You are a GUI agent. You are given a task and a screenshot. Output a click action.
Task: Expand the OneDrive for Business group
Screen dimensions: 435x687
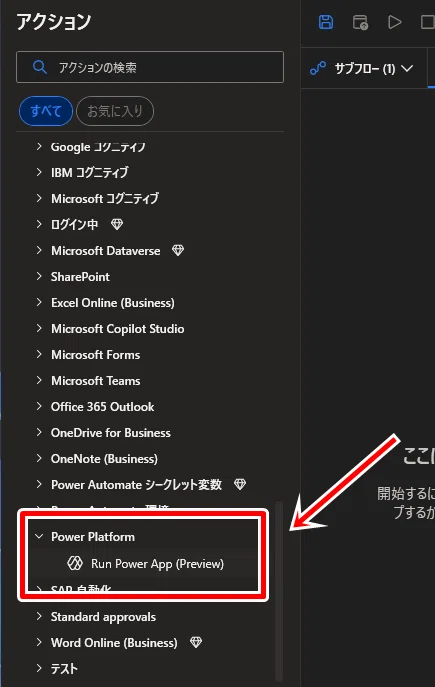(x=39, y=432)
